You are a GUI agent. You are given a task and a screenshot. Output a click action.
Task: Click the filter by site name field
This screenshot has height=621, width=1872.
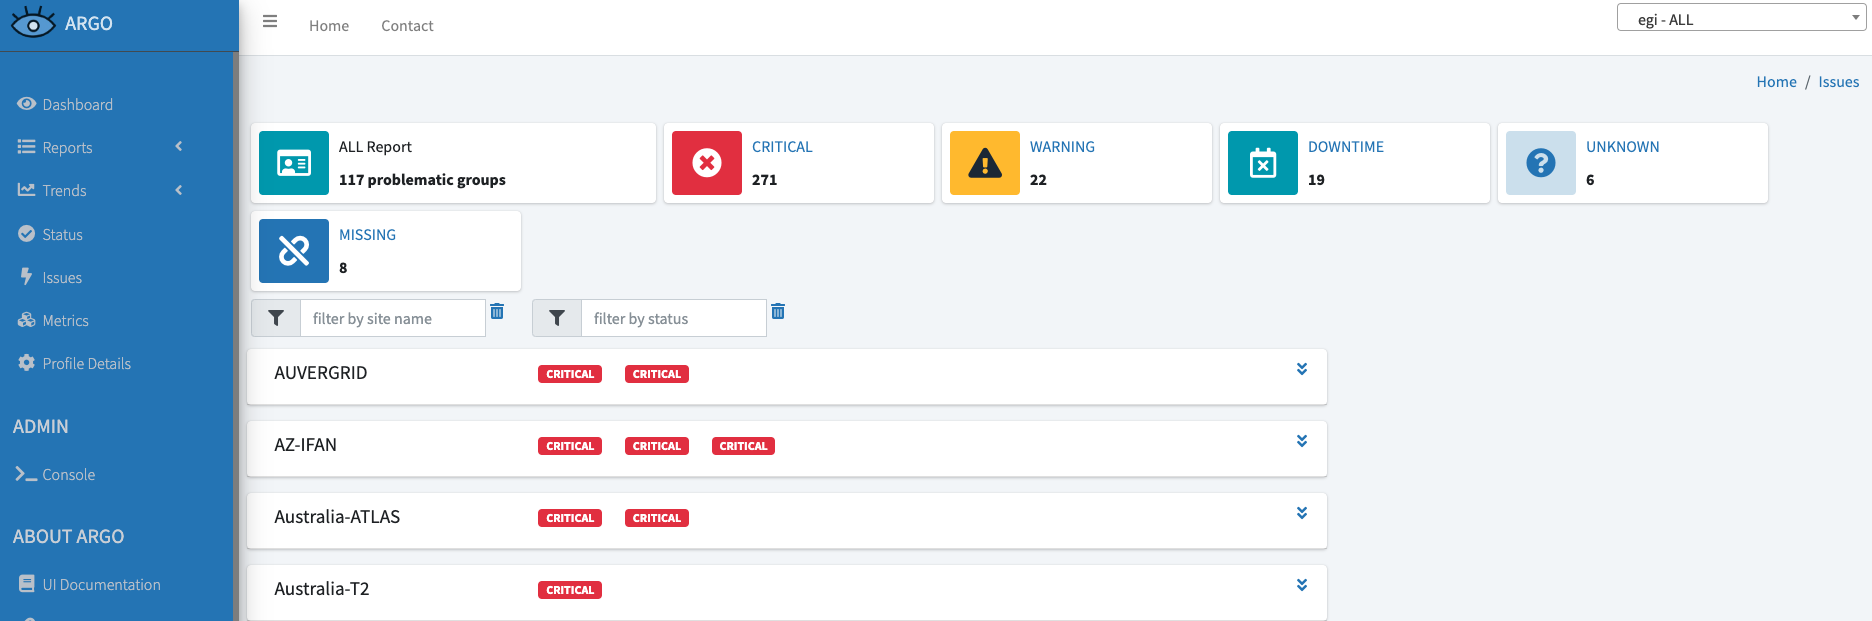pos(392,318)
